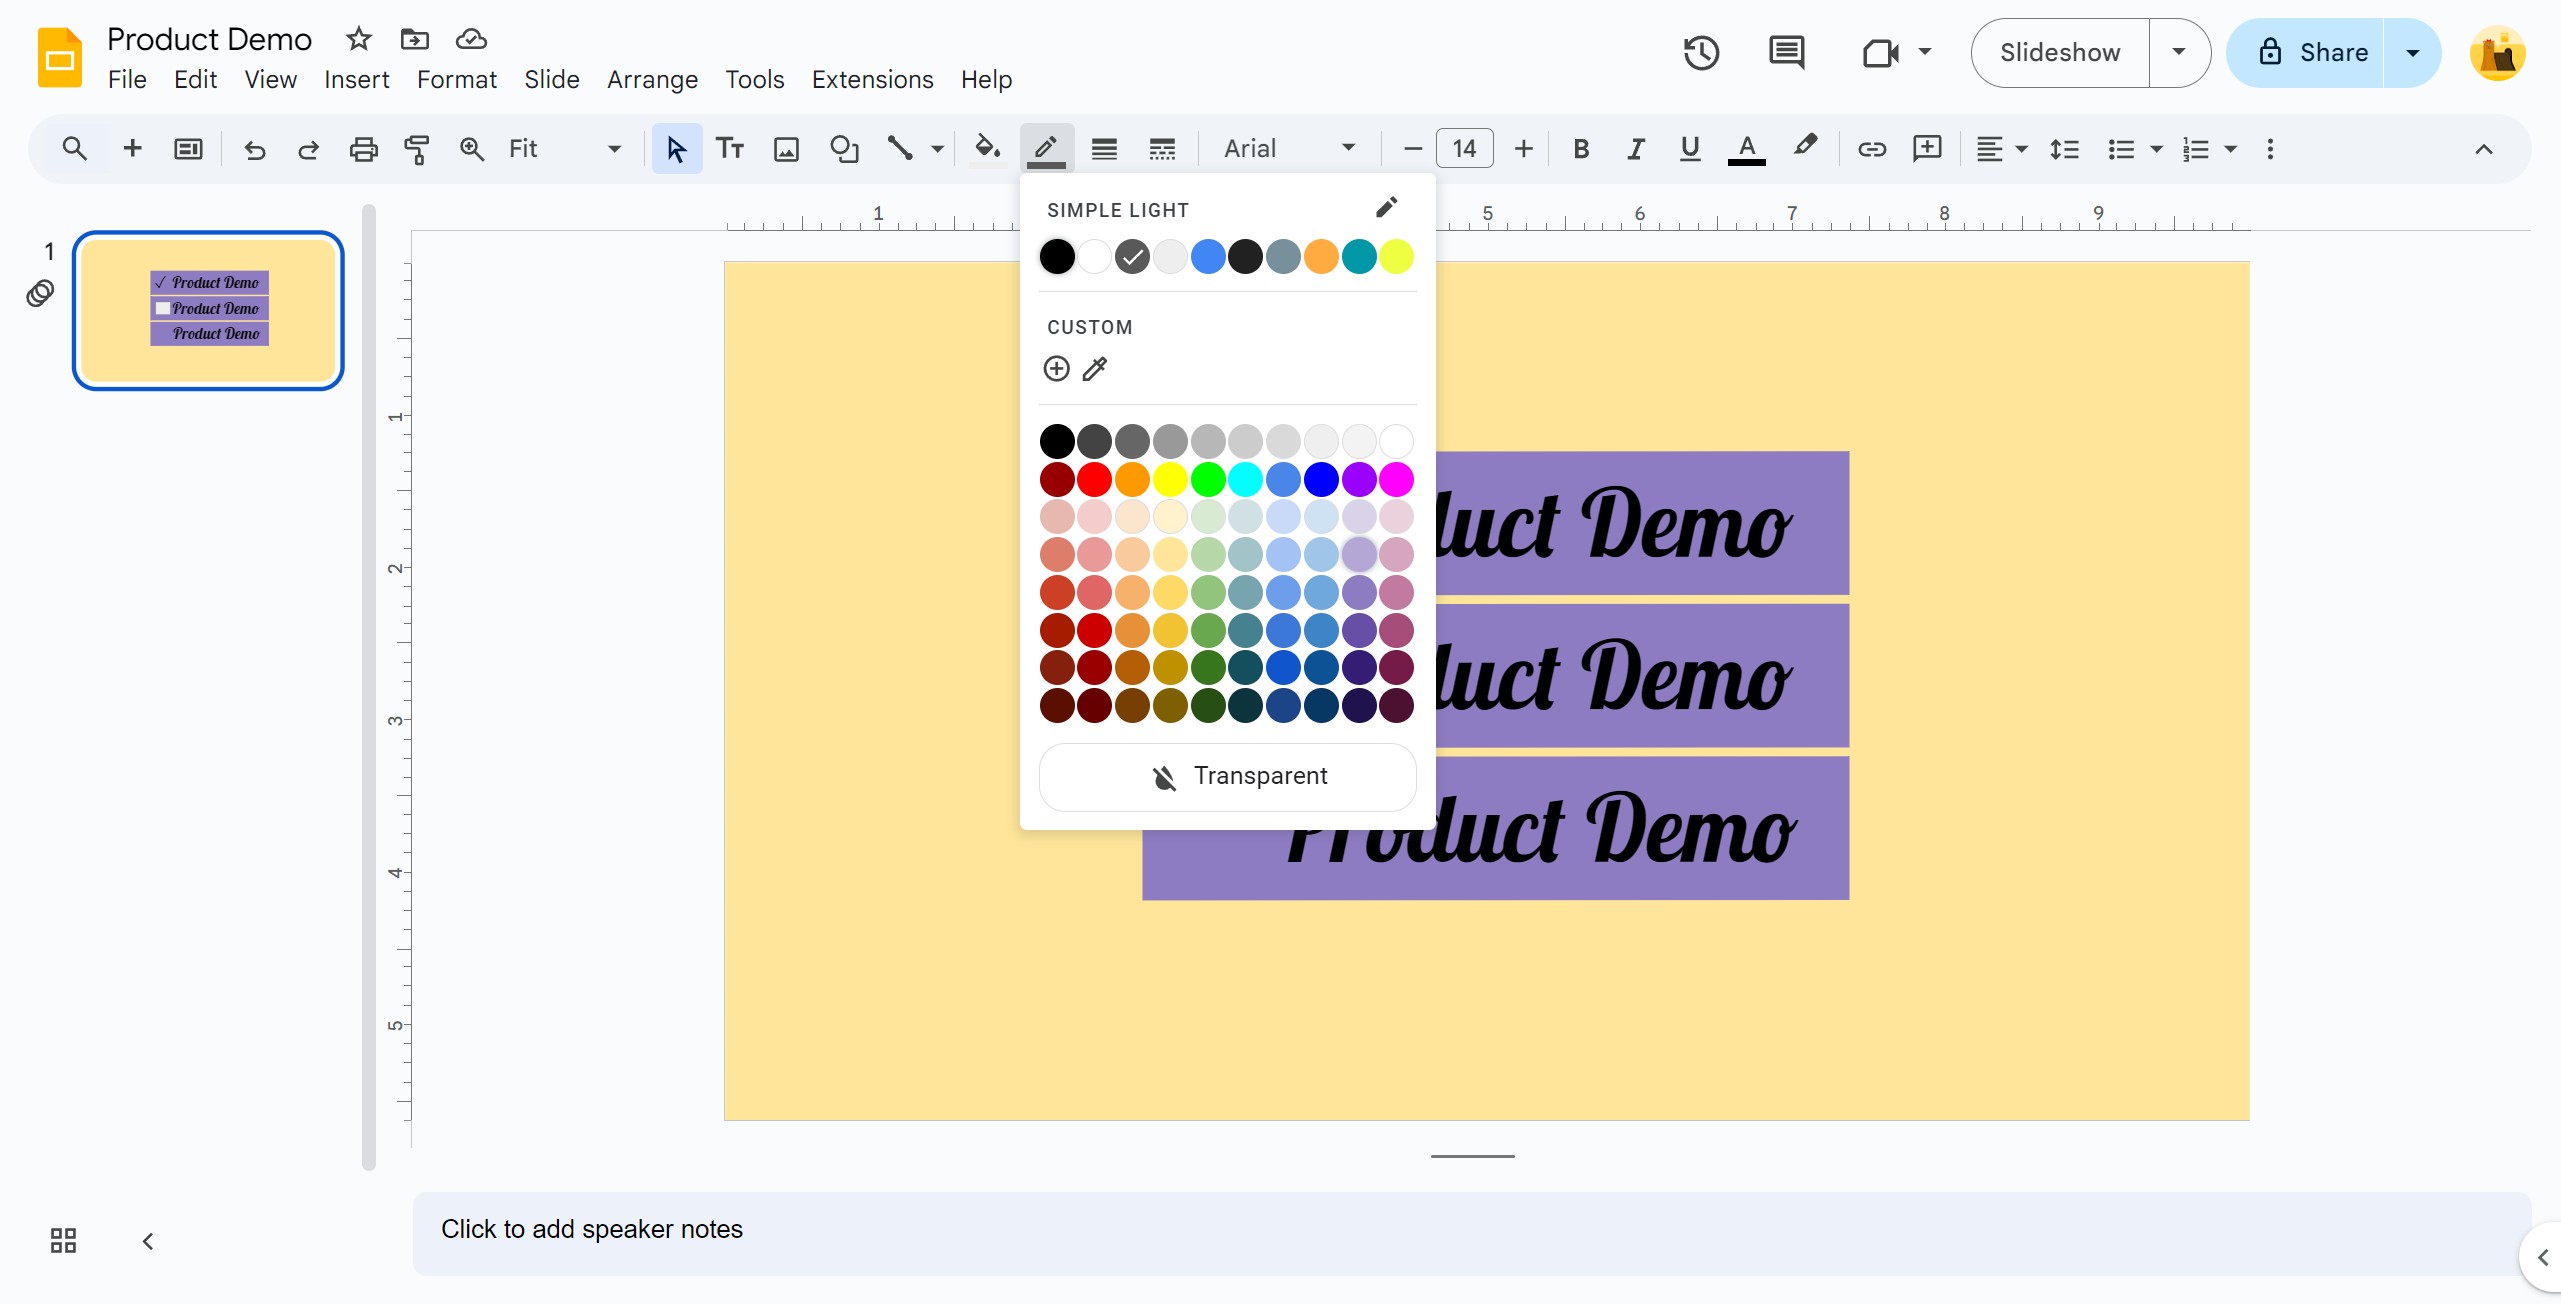Open version history clock icon

[x=1701, y=53]
